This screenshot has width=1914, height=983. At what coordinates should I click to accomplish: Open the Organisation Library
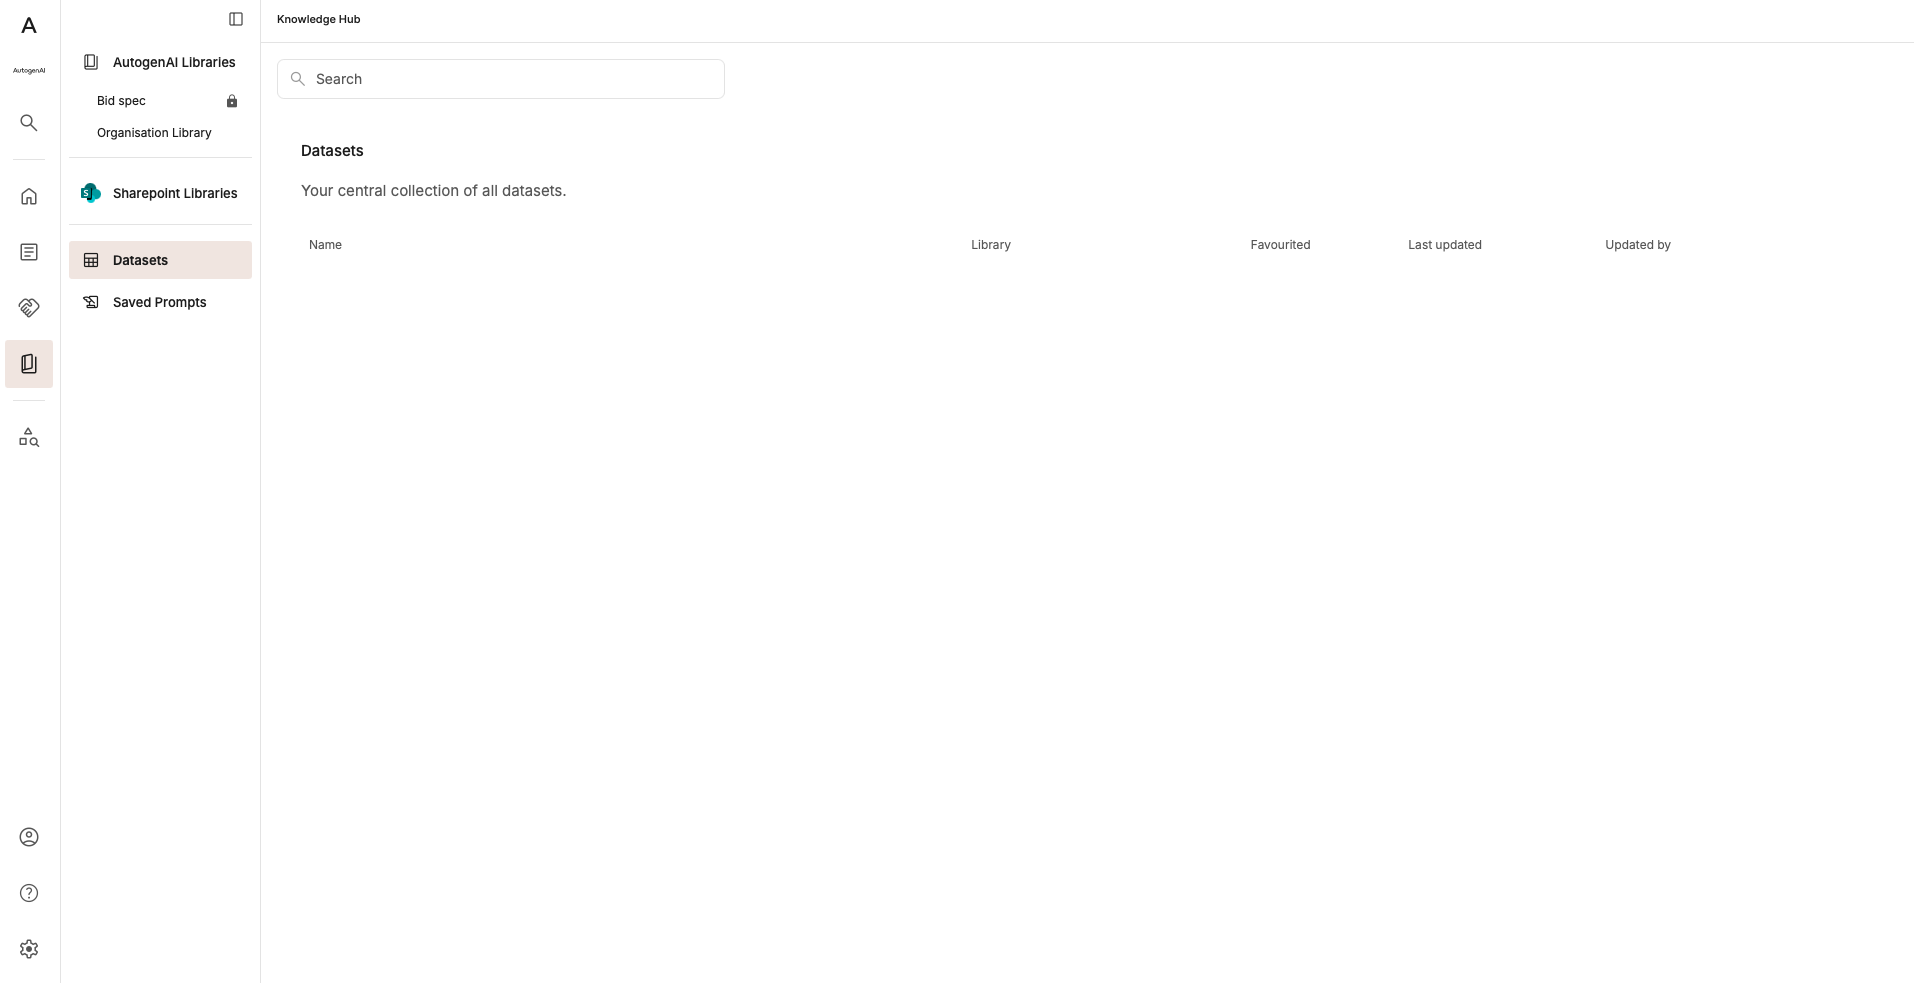point(154,133)
